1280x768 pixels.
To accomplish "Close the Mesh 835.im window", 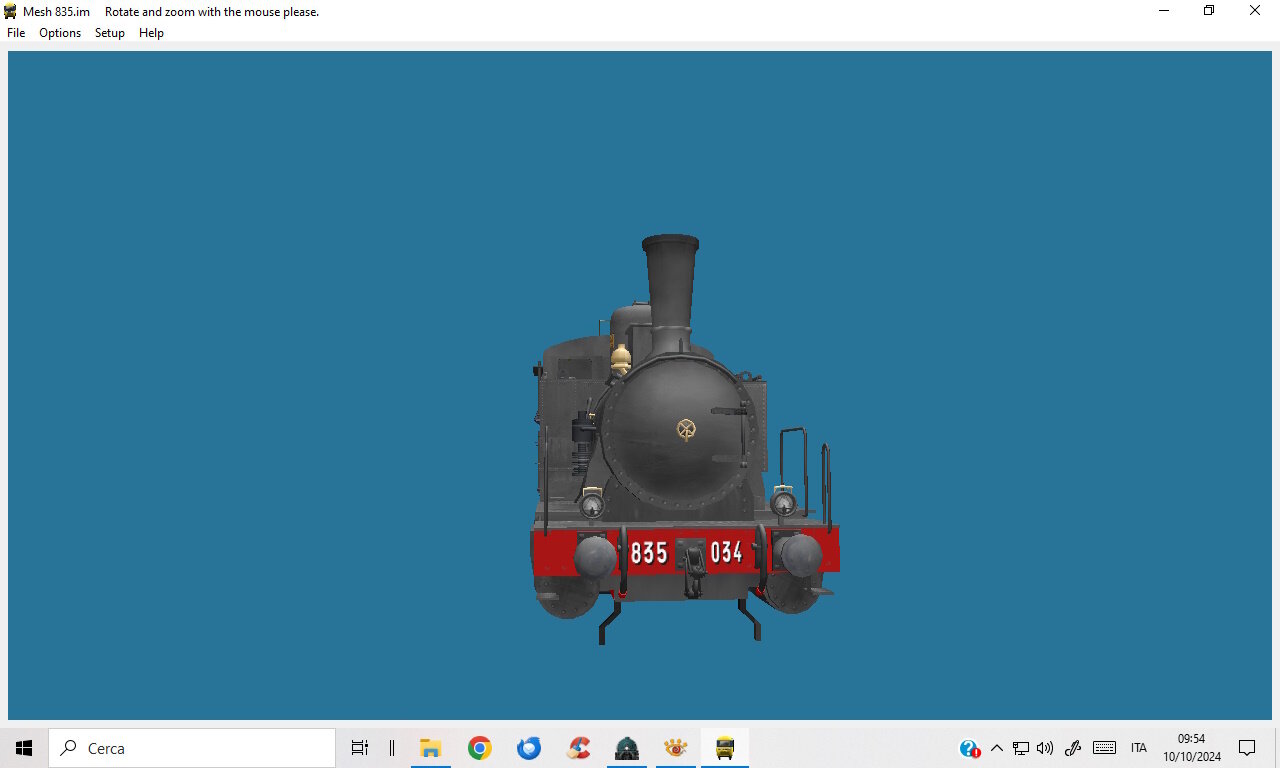I will pyautogui.click(x=1255, y=11).
